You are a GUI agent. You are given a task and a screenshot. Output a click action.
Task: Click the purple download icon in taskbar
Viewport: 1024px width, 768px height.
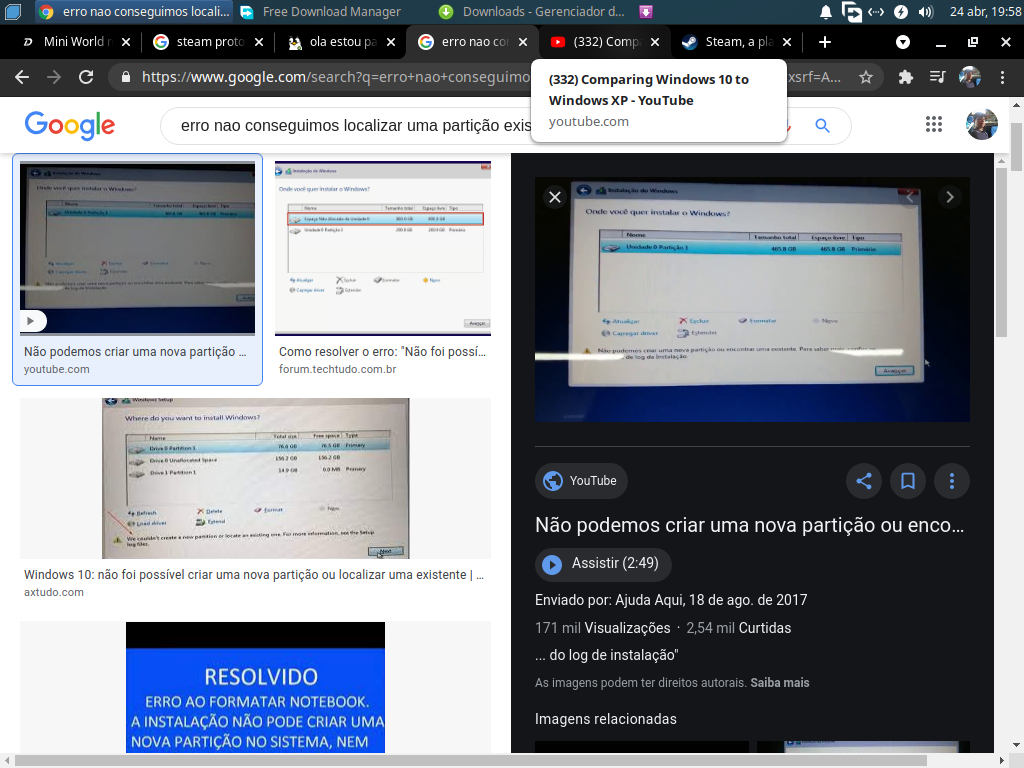click(645, 12)
